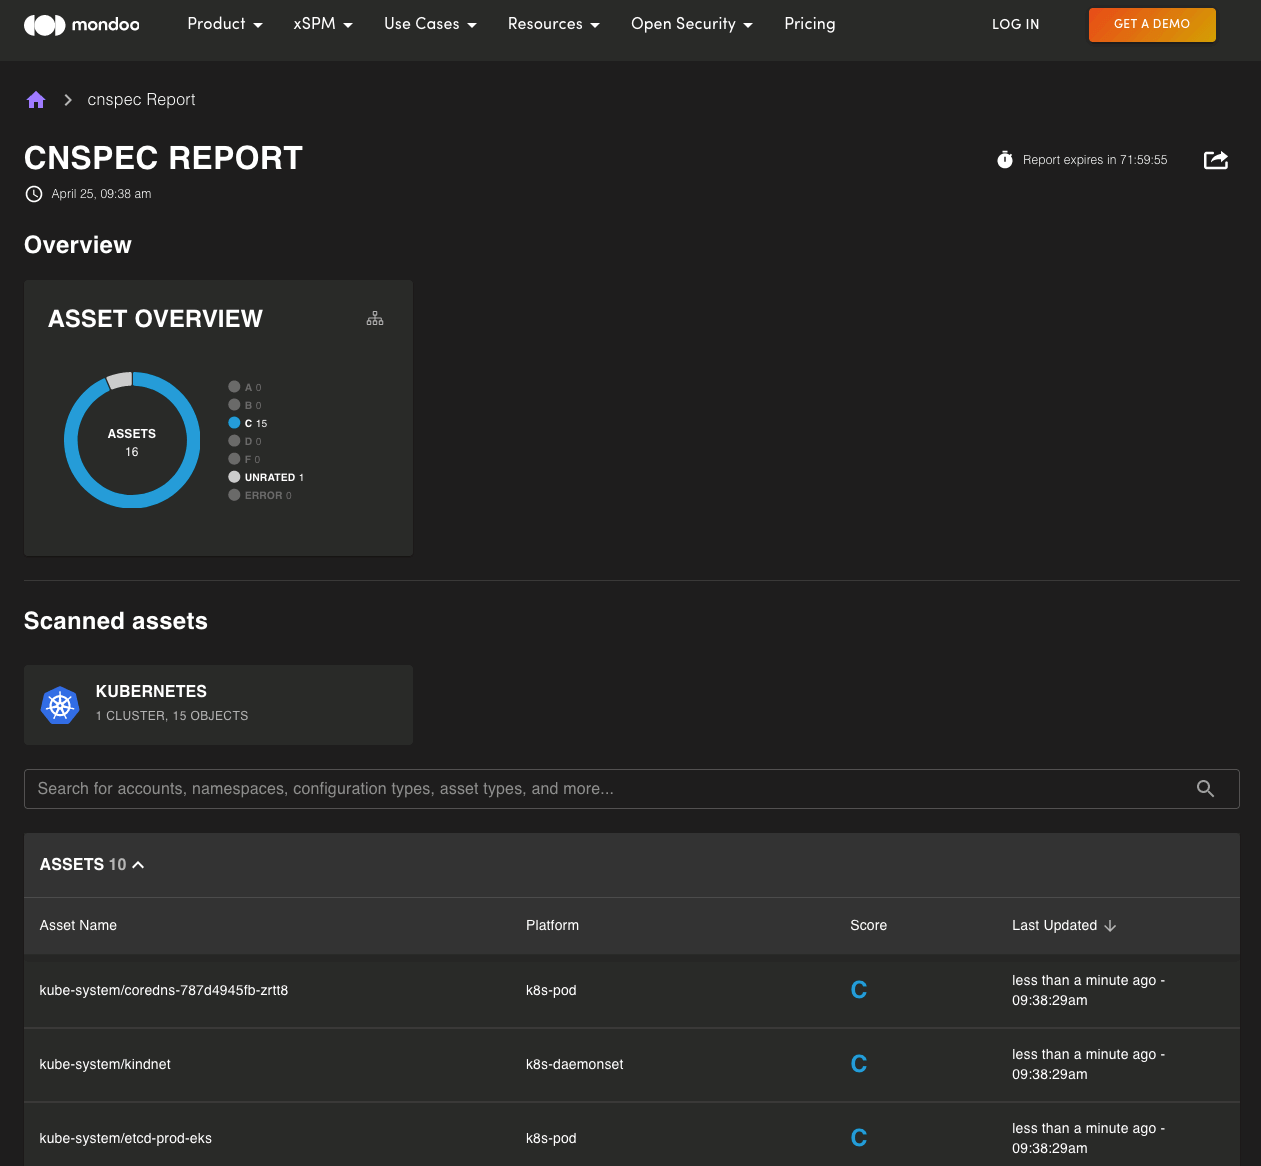Screen dimensions: 1261x1166
Task: Select the Kubernetes cluster icon
Action: click(x=60, y=705)
